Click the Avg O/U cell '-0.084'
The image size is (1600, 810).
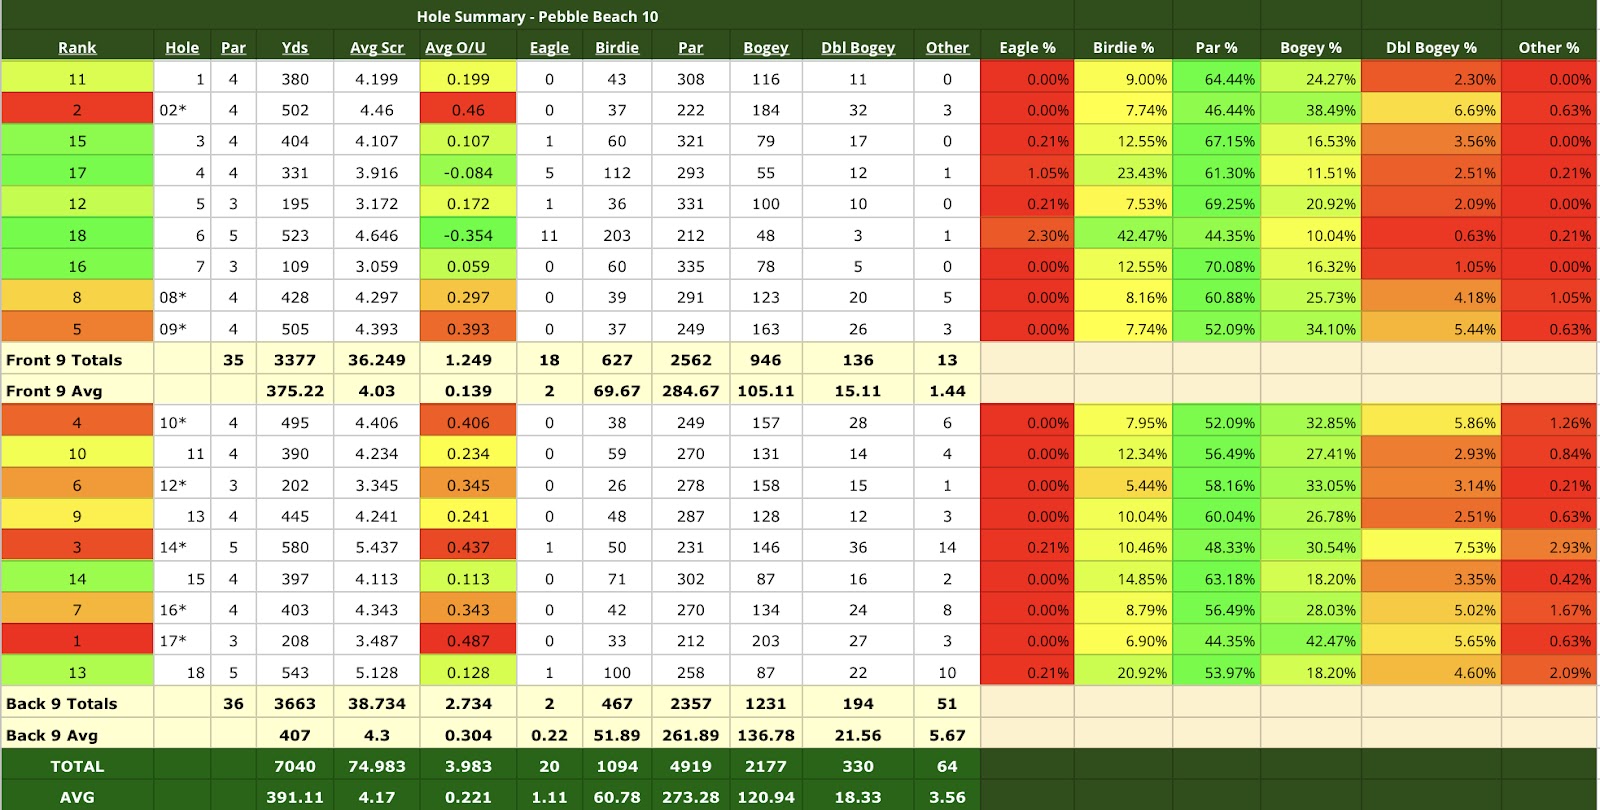pos(468,172)
